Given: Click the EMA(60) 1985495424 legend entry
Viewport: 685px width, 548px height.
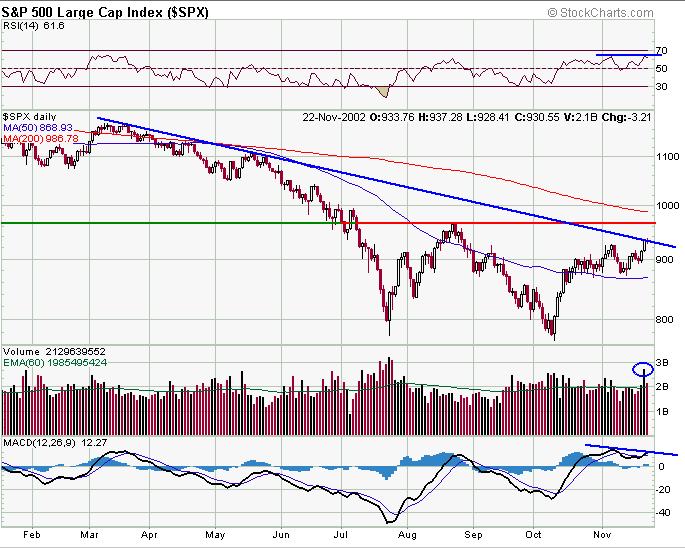Looking at the screenshot, I should 55,363.
